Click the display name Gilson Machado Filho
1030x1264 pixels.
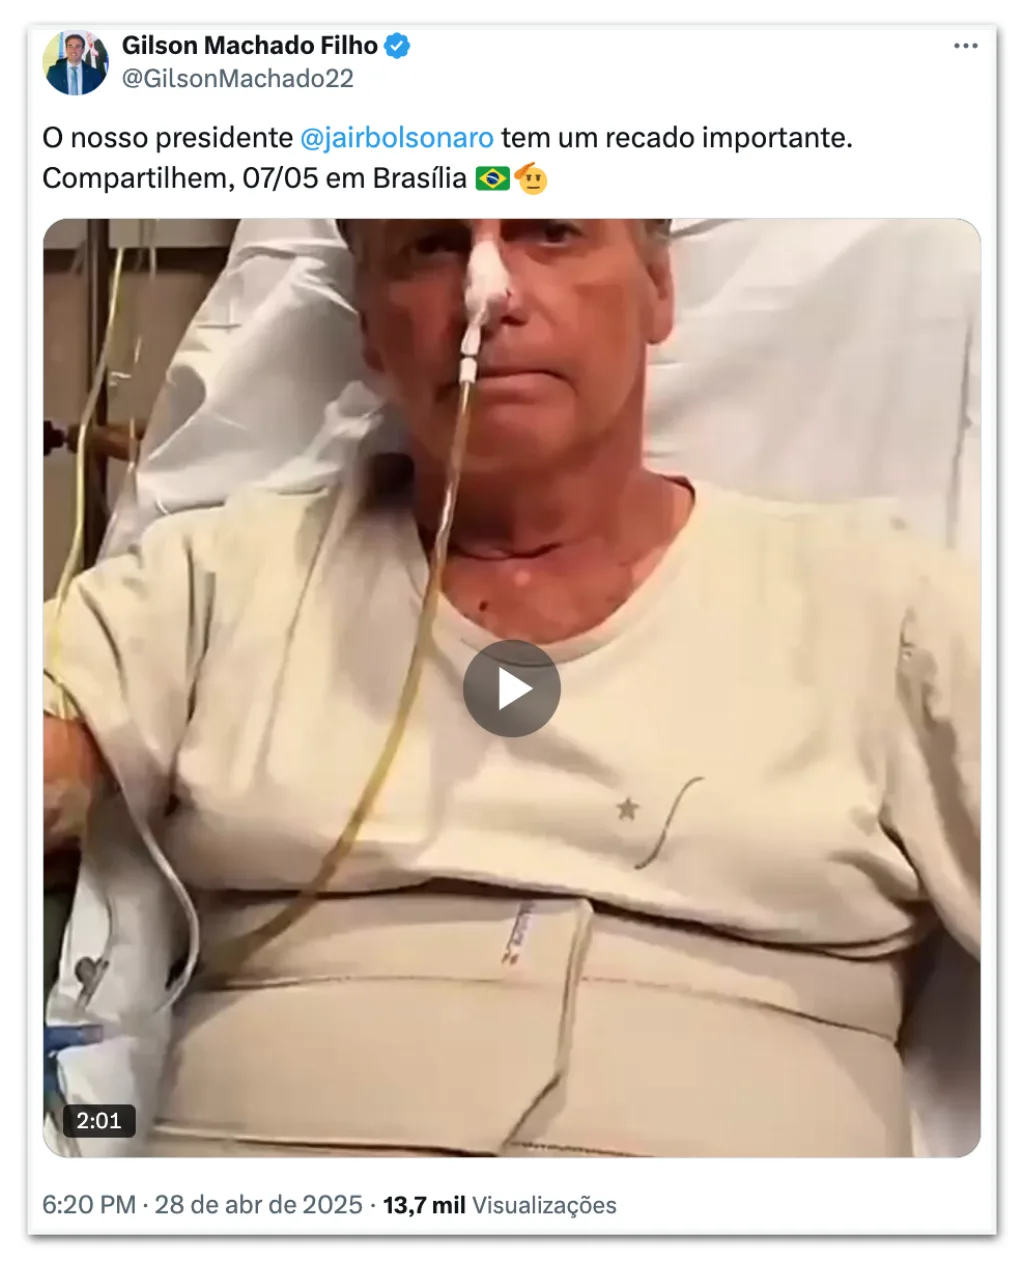pyautogui.click(x=250, y=46)
